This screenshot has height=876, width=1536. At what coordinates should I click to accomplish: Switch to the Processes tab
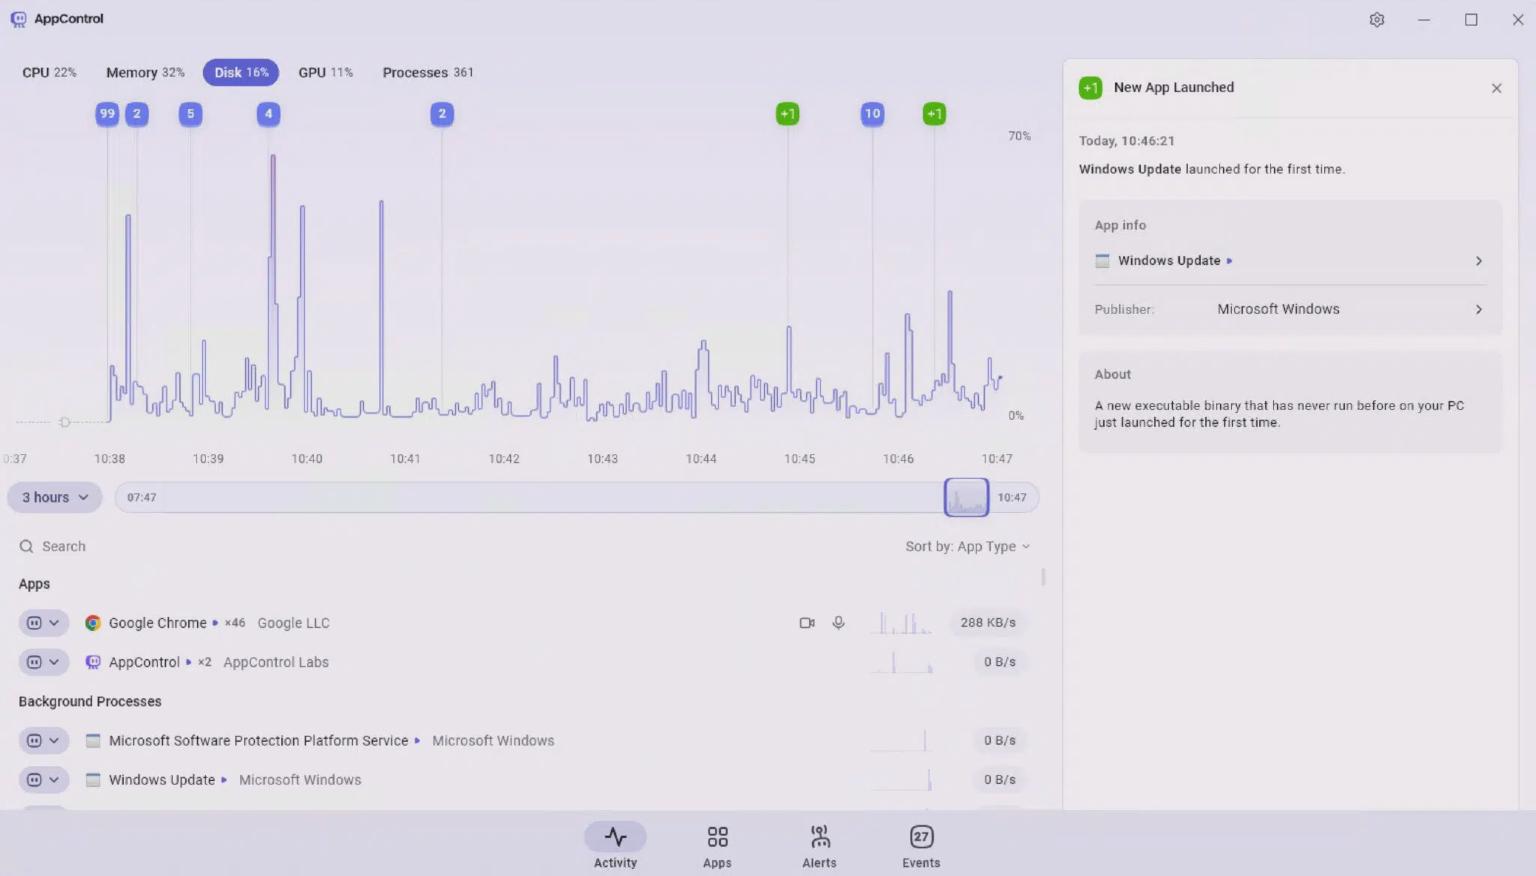coord(428,72)
